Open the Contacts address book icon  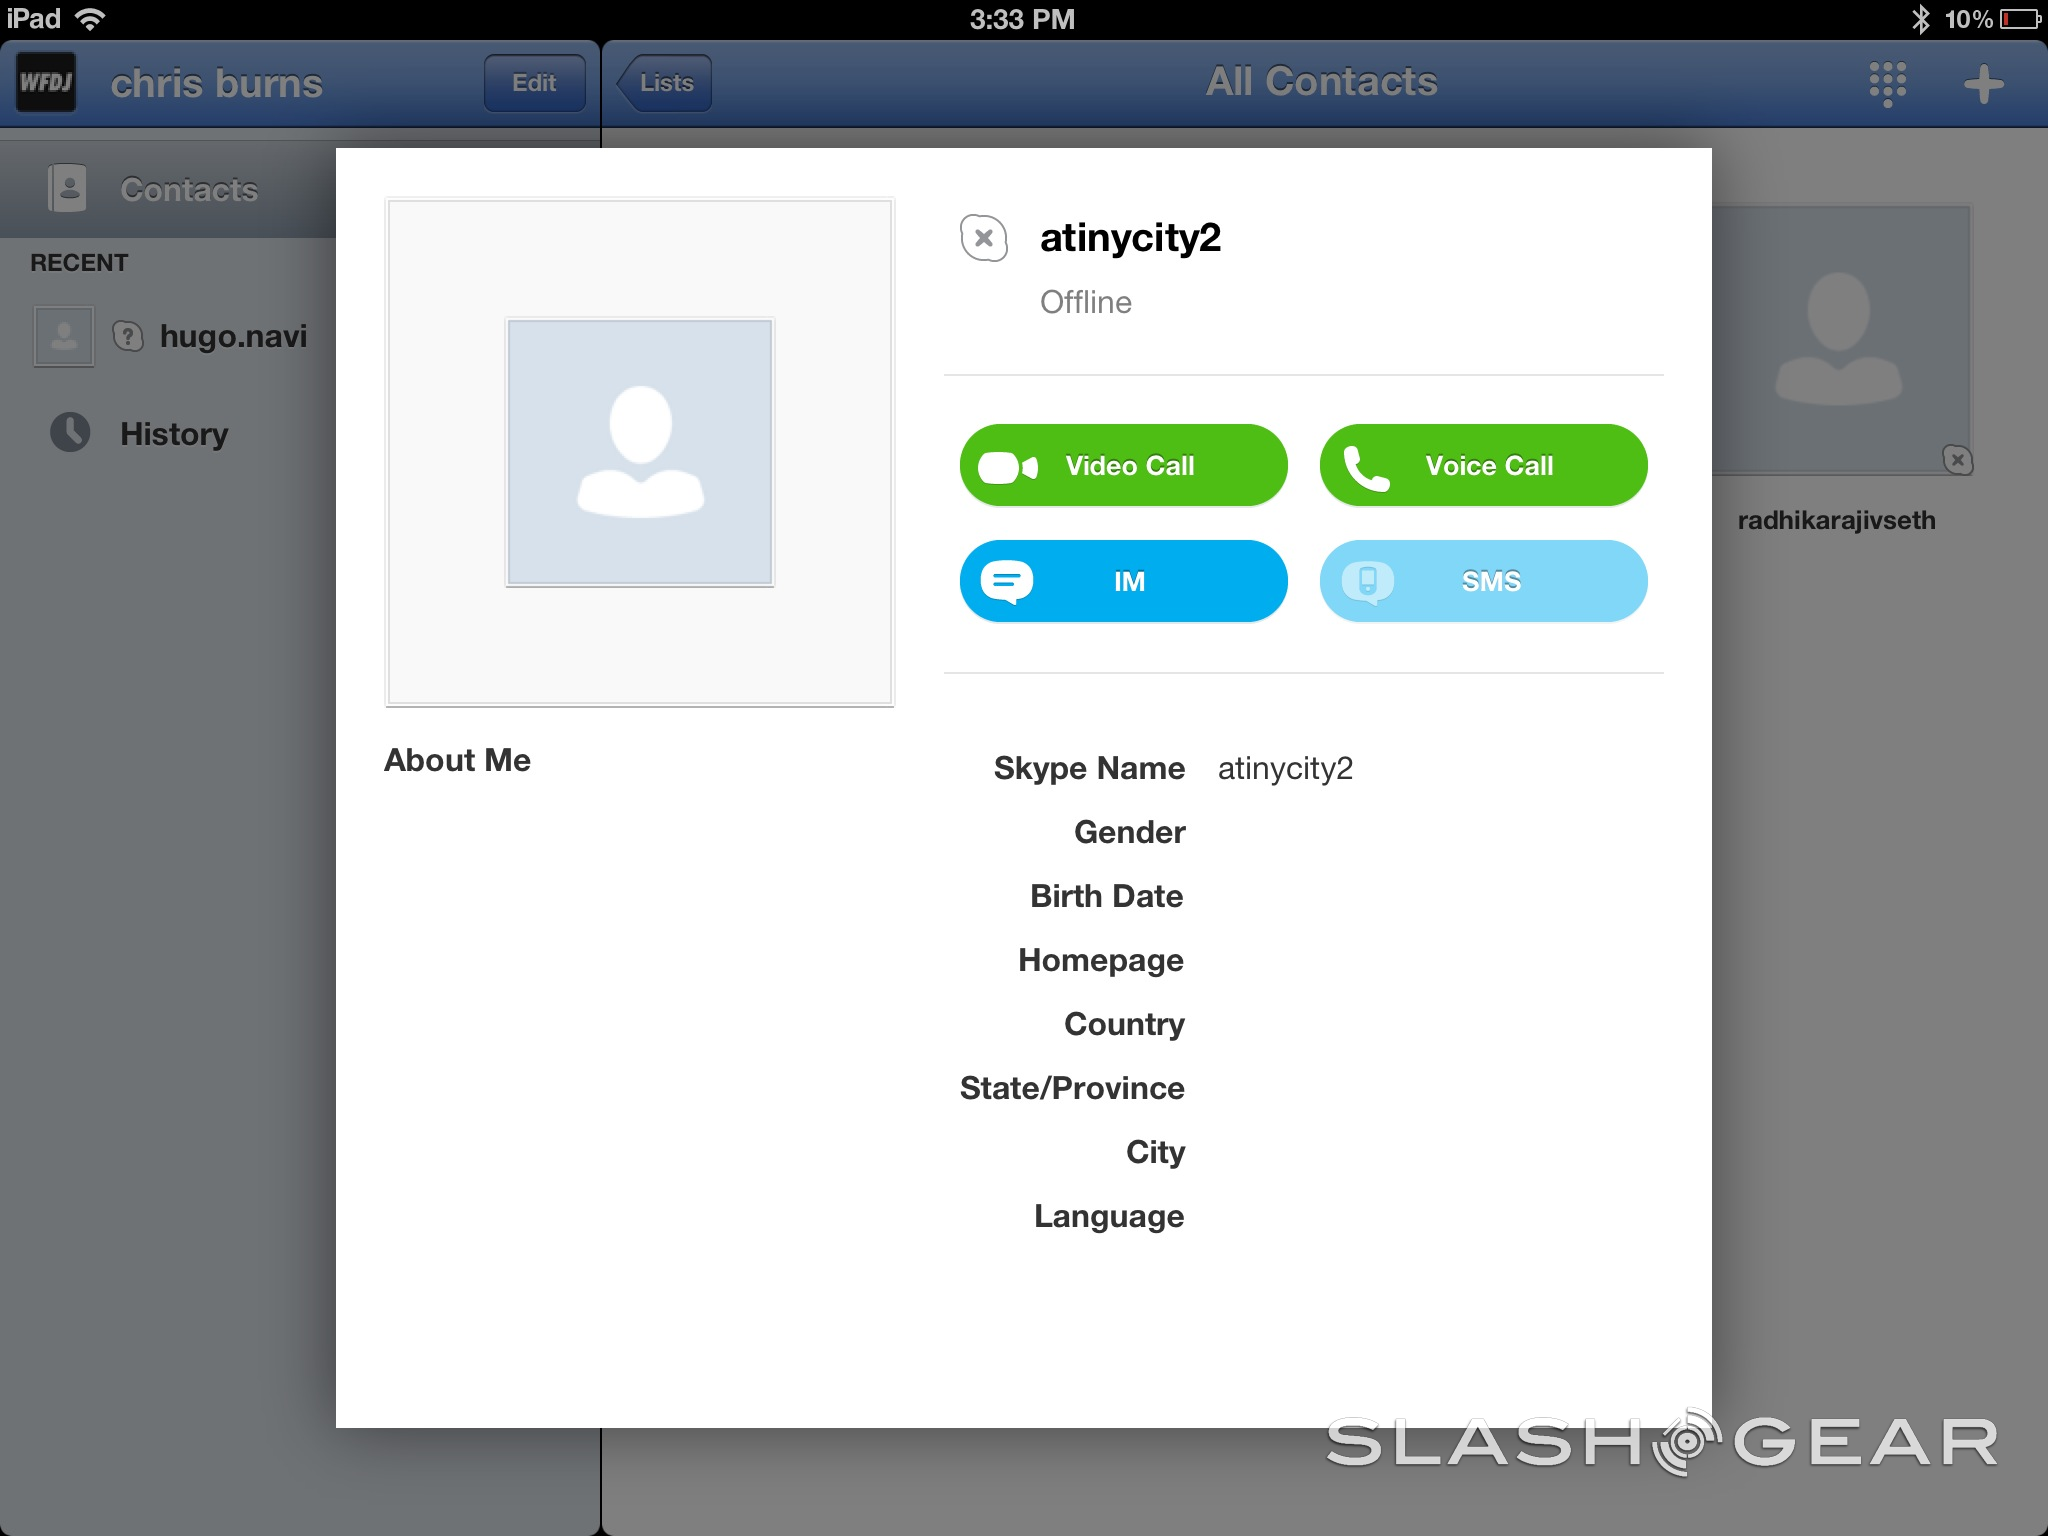(68, 188)
